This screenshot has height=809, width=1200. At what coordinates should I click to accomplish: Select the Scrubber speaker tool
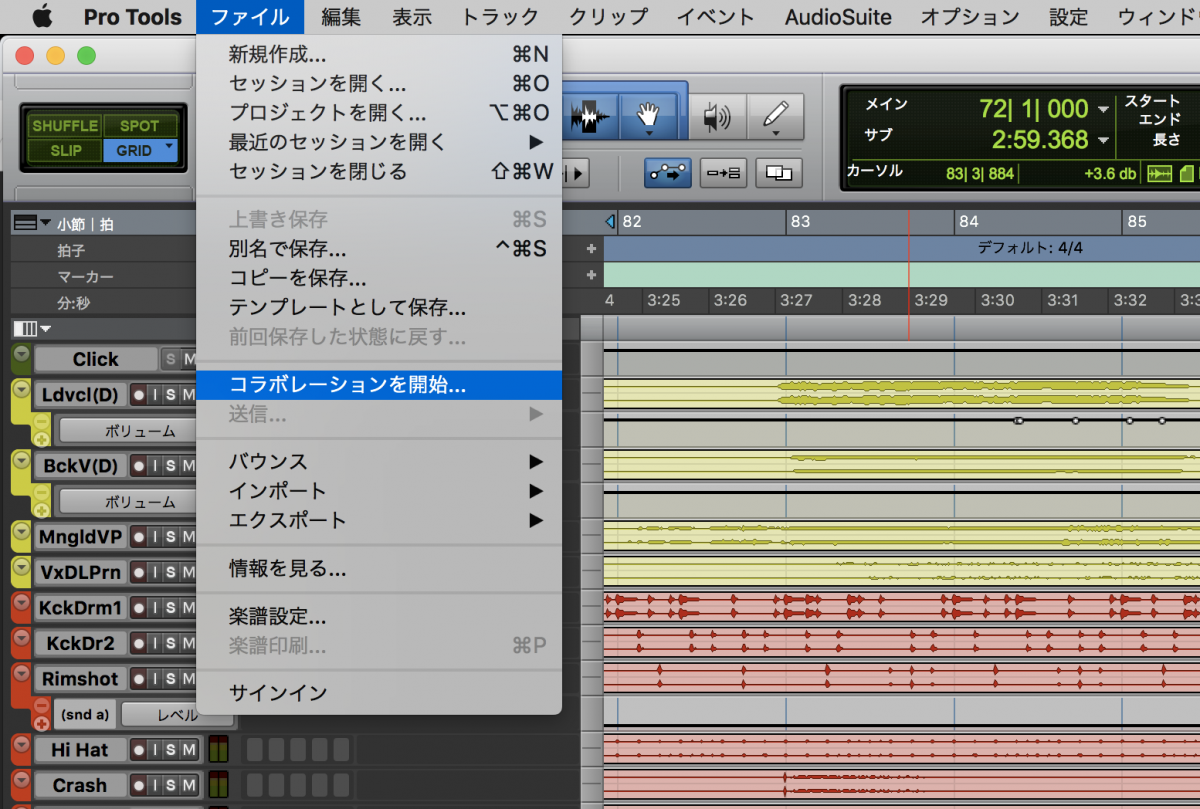(717, 117)
